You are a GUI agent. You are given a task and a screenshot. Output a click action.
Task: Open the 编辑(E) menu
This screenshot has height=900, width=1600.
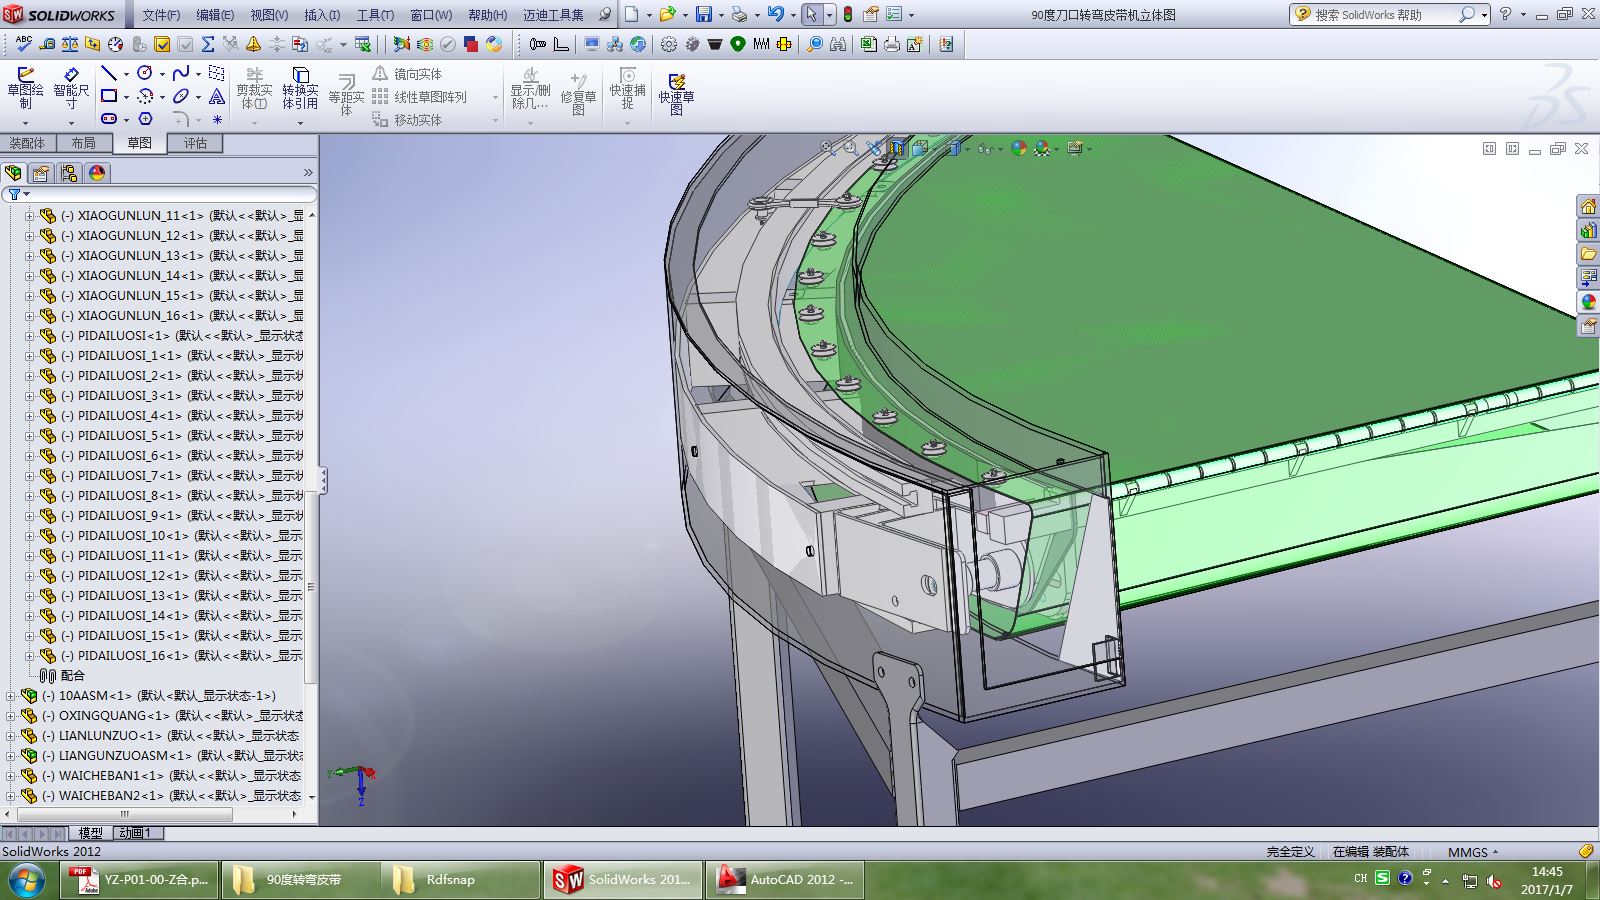pos(215,15)
